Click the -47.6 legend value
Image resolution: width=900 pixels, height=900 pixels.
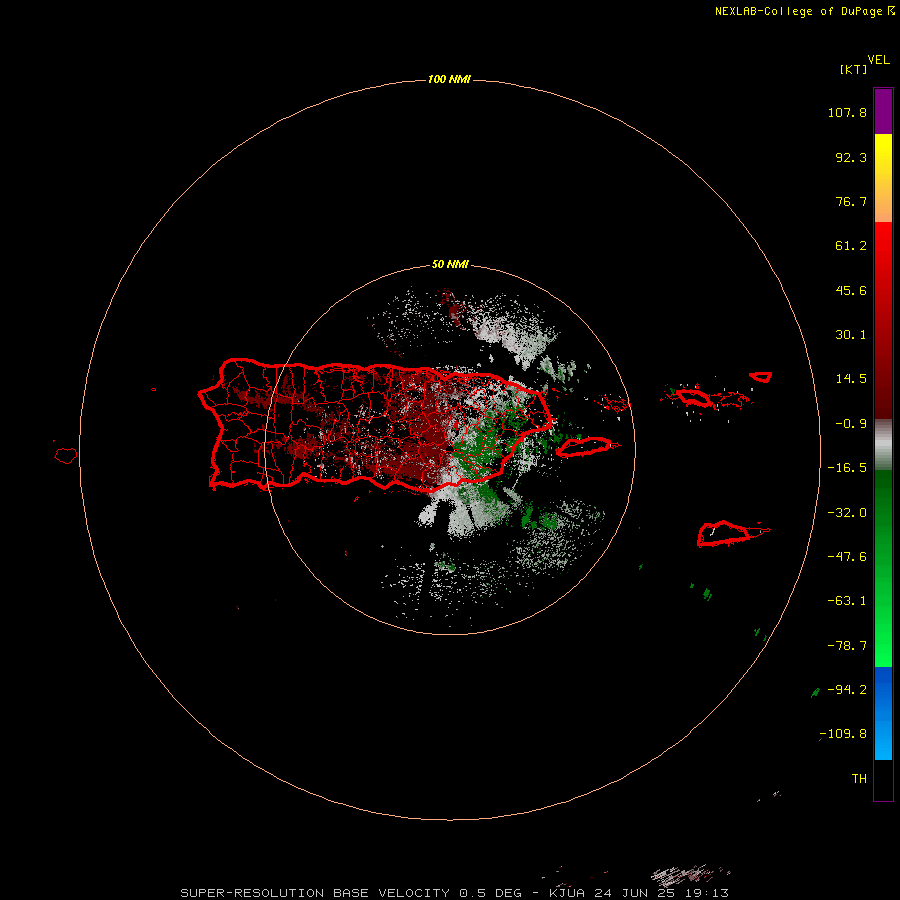[x=847, y=557]
